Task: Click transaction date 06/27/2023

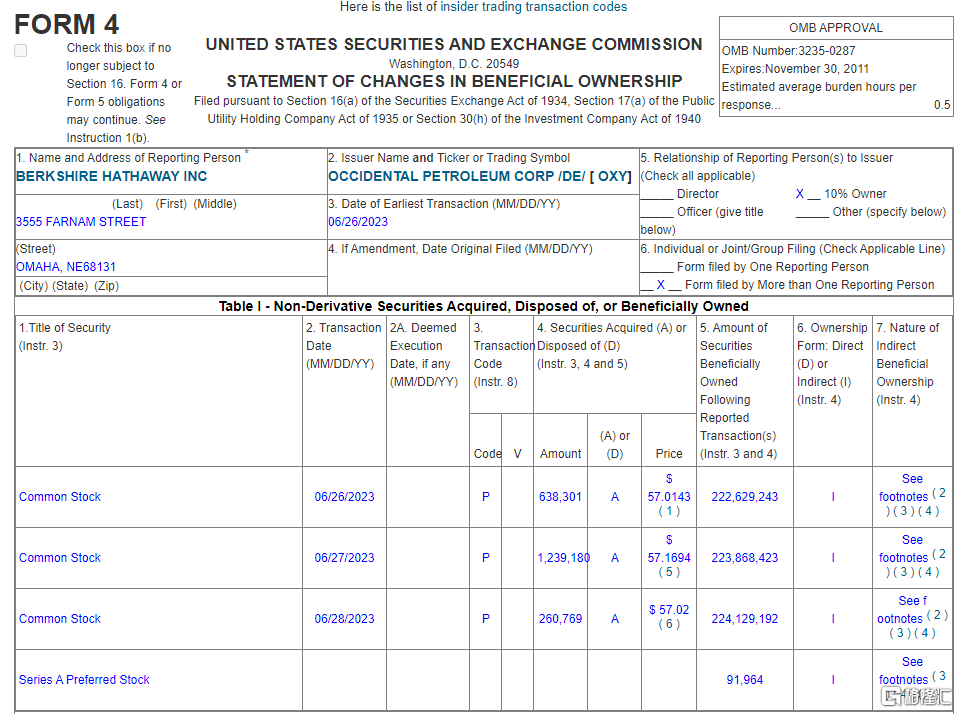Action: [344, 558]
